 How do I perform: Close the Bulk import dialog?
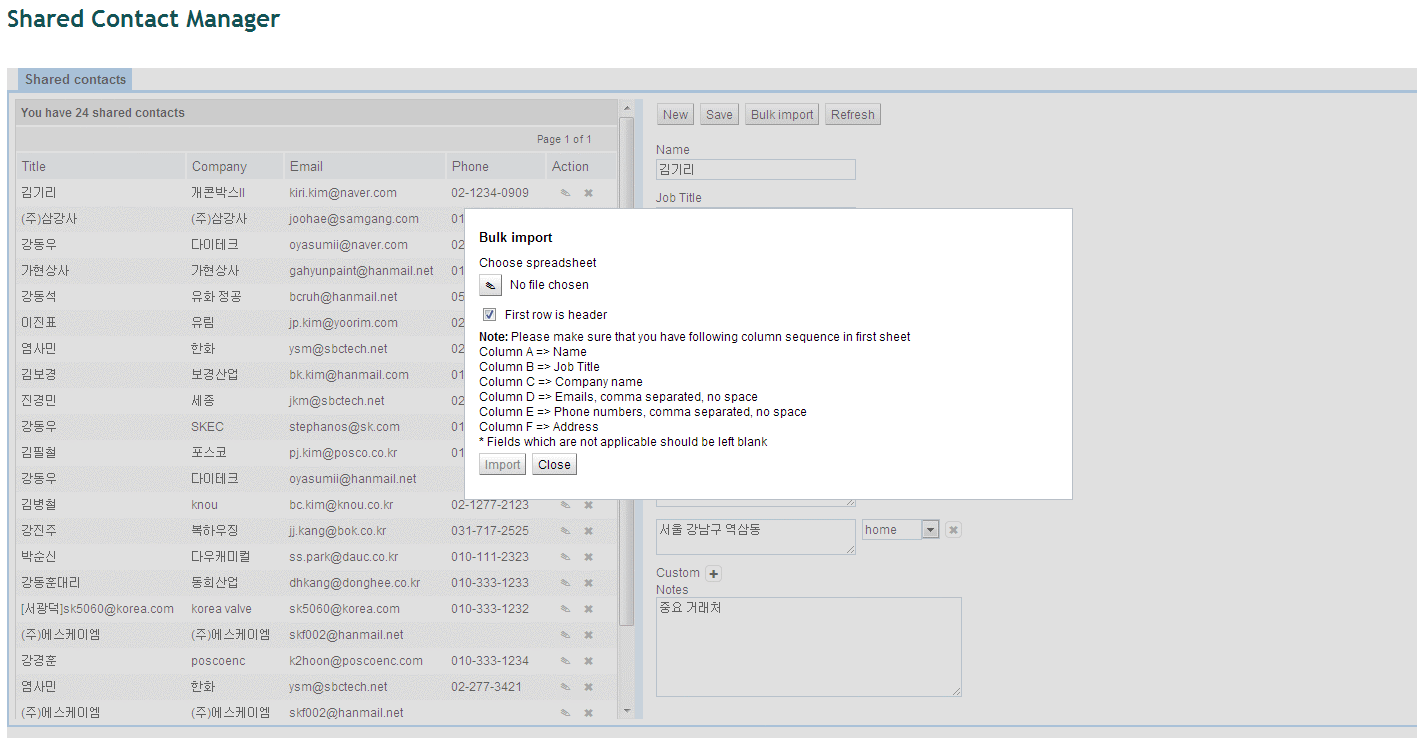[x=554, y=465]
